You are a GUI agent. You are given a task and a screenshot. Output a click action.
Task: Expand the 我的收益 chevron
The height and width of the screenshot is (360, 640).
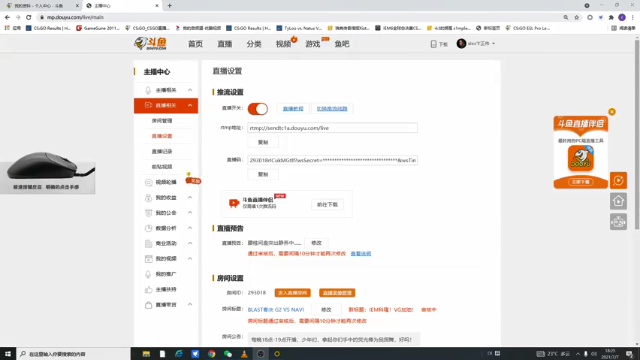click(190, 198)
